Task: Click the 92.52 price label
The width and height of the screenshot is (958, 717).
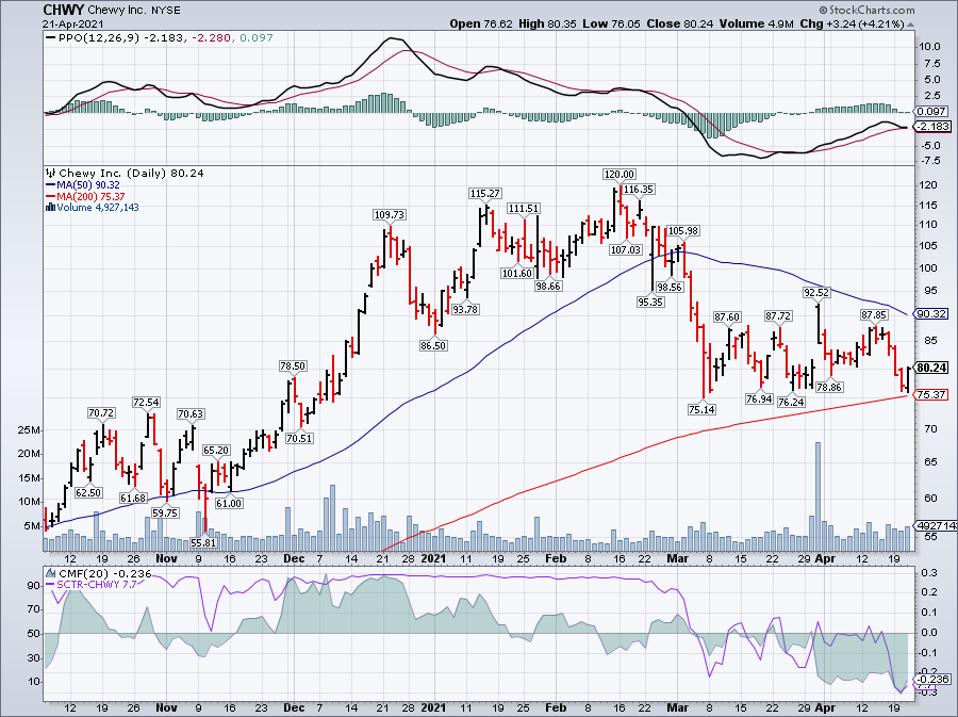Action: pos(816,293)
